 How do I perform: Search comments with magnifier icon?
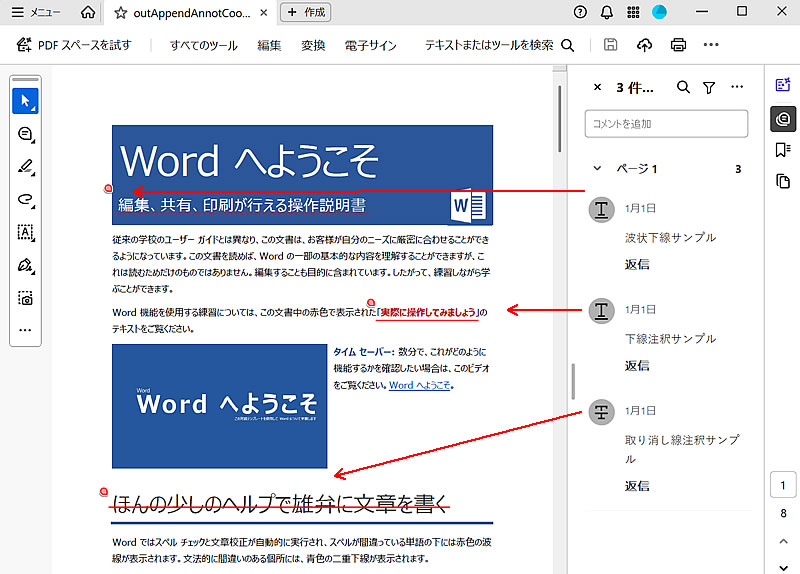(683, 87)
